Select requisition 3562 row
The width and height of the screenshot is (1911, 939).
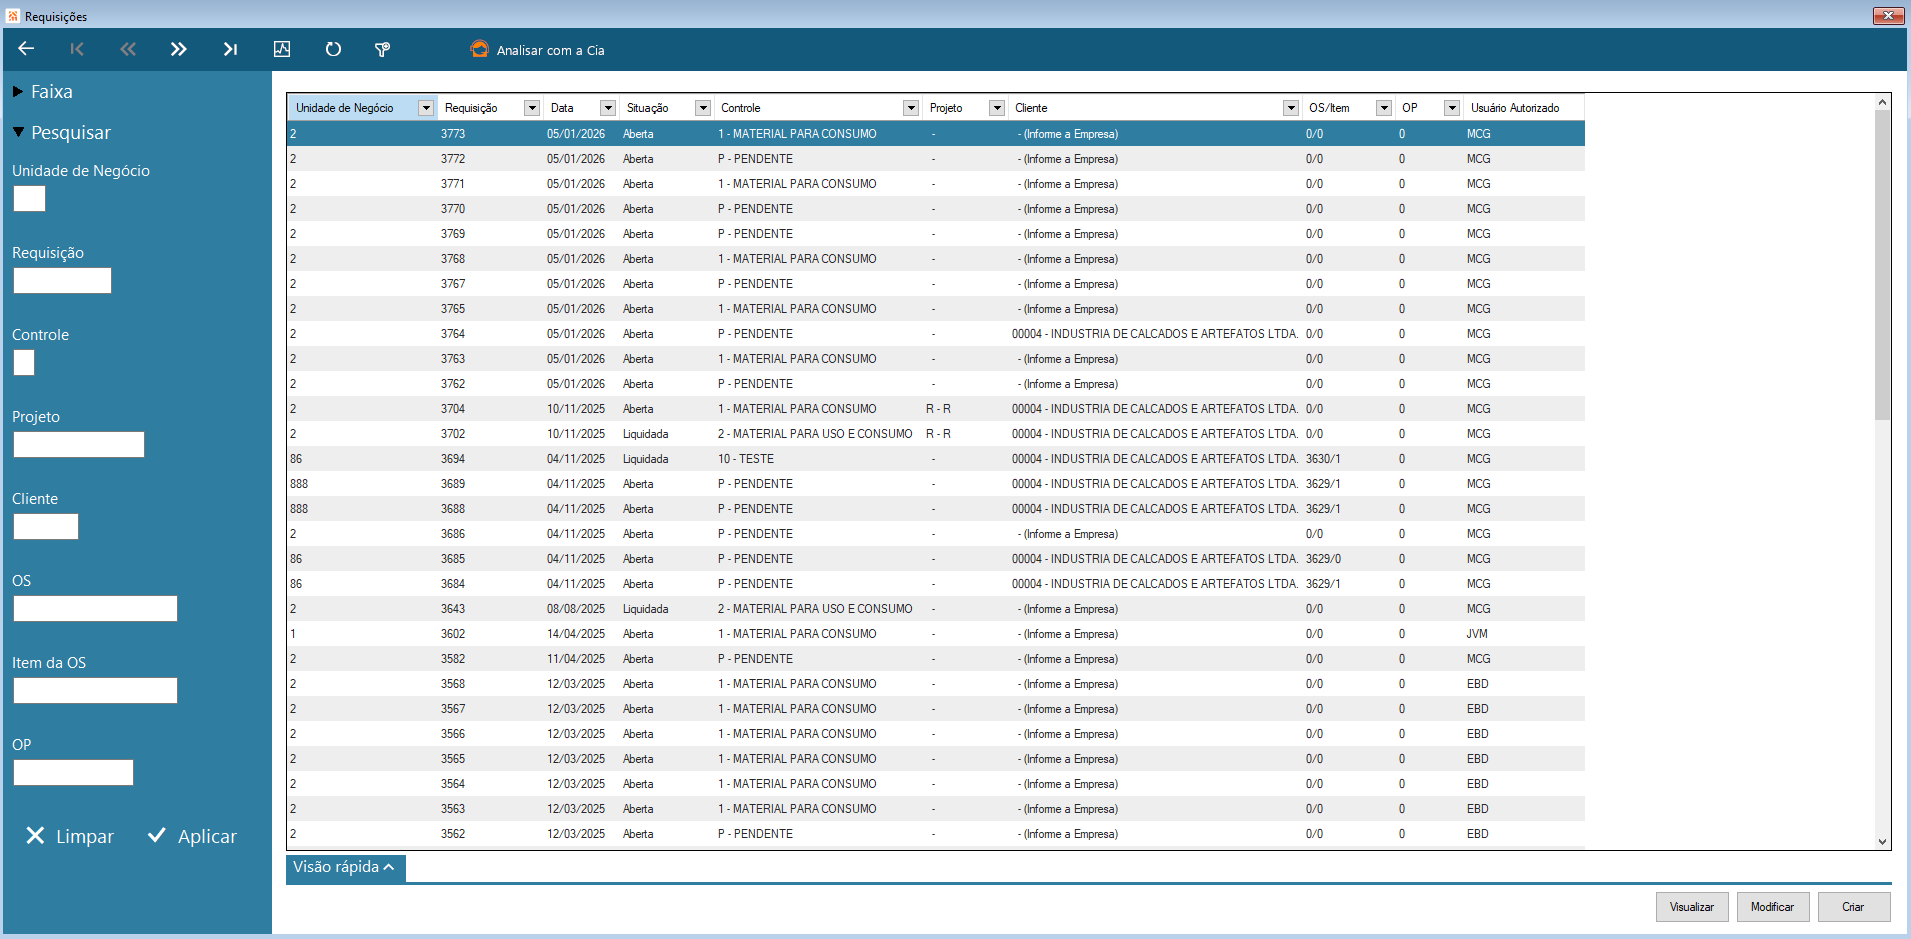[x=936, y=834]
